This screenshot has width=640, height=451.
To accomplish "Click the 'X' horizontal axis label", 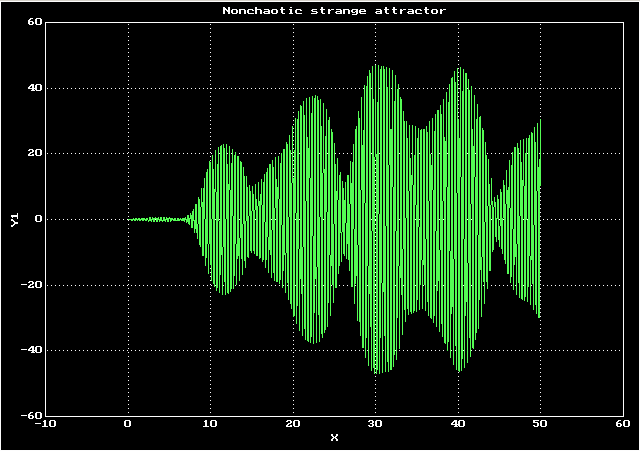I will pos(334,438).
